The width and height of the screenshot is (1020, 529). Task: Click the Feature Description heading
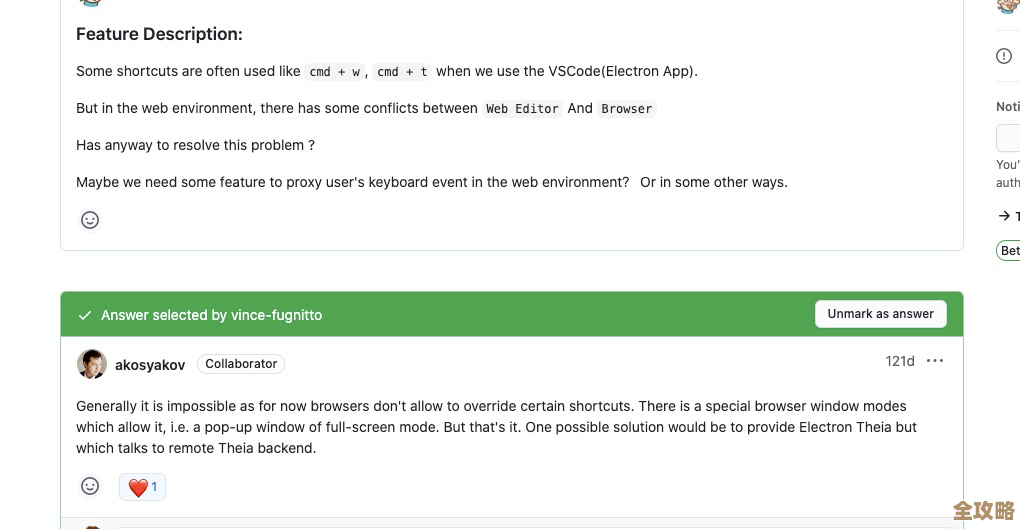pyautogui.click(x=159, y=34)
